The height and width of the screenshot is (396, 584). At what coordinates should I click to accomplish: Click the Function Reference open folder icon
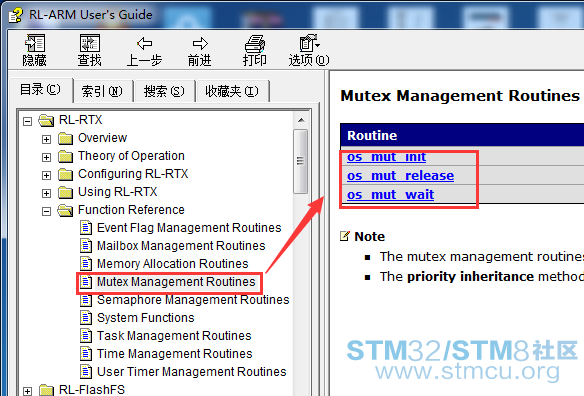click(x=65, y=210)
